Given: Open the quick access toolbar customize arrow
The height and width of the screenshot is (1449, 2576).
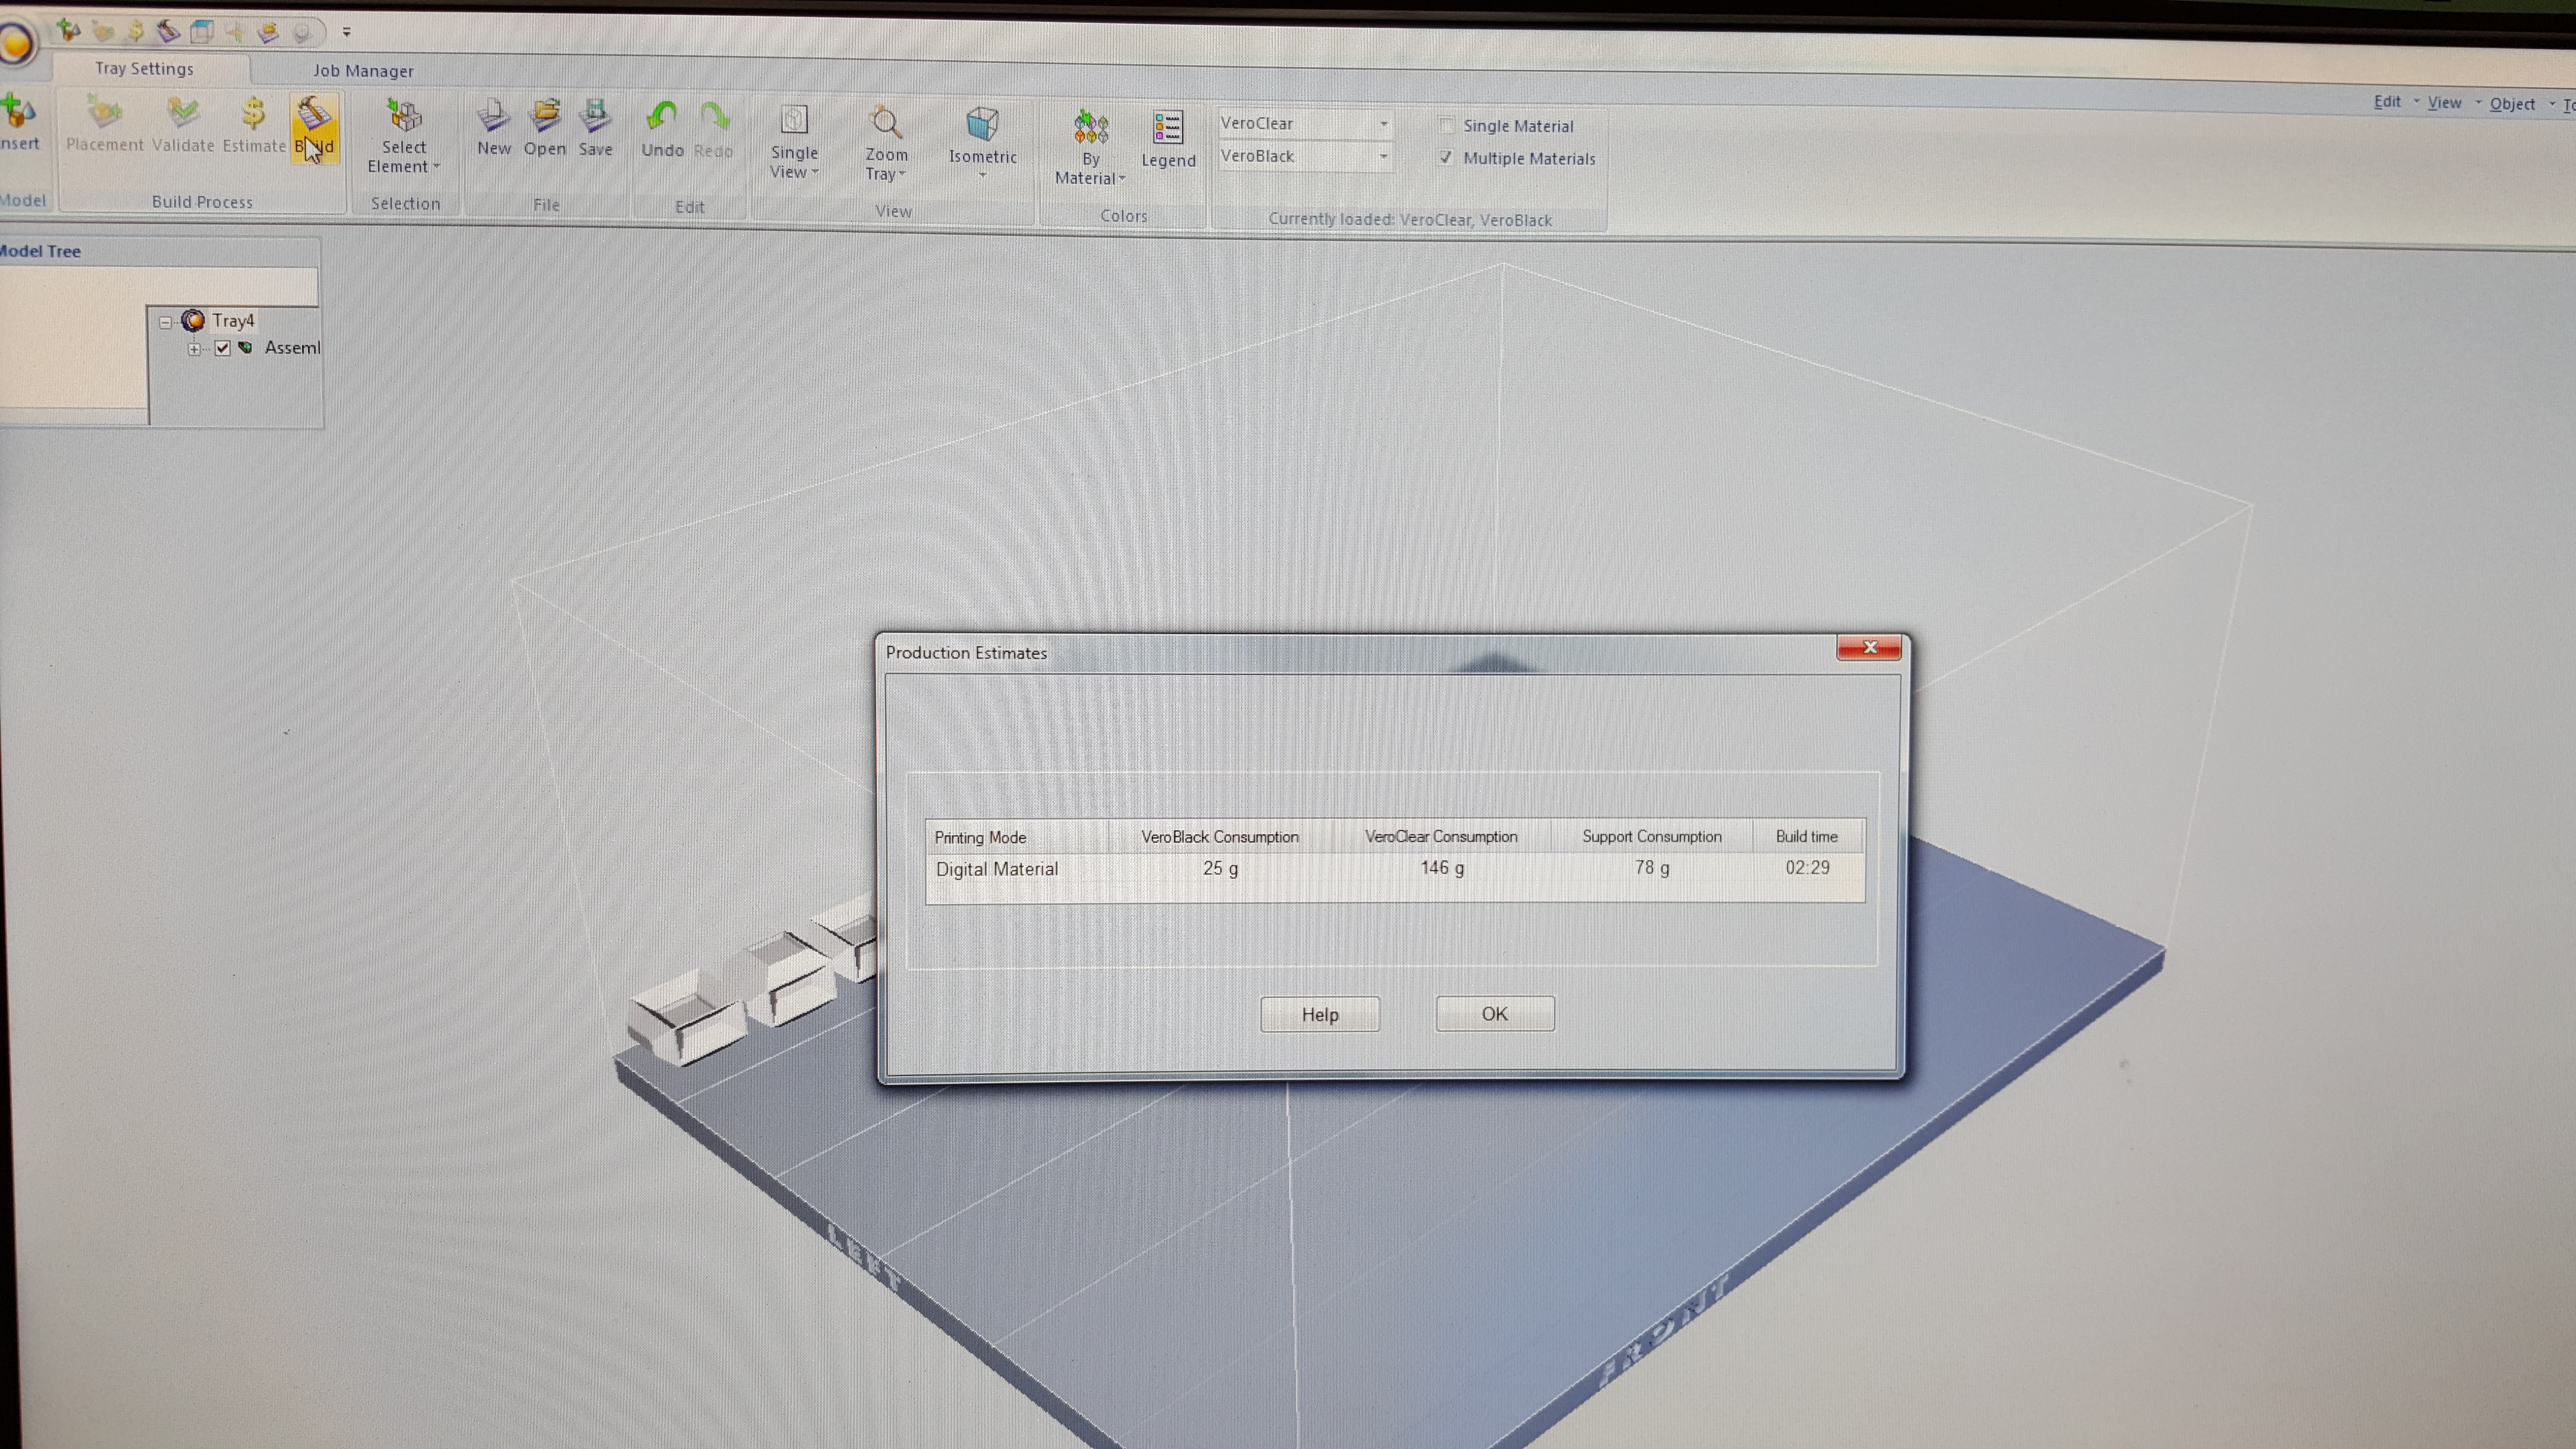Looking at the screenshot, I should tap(347, 32).
